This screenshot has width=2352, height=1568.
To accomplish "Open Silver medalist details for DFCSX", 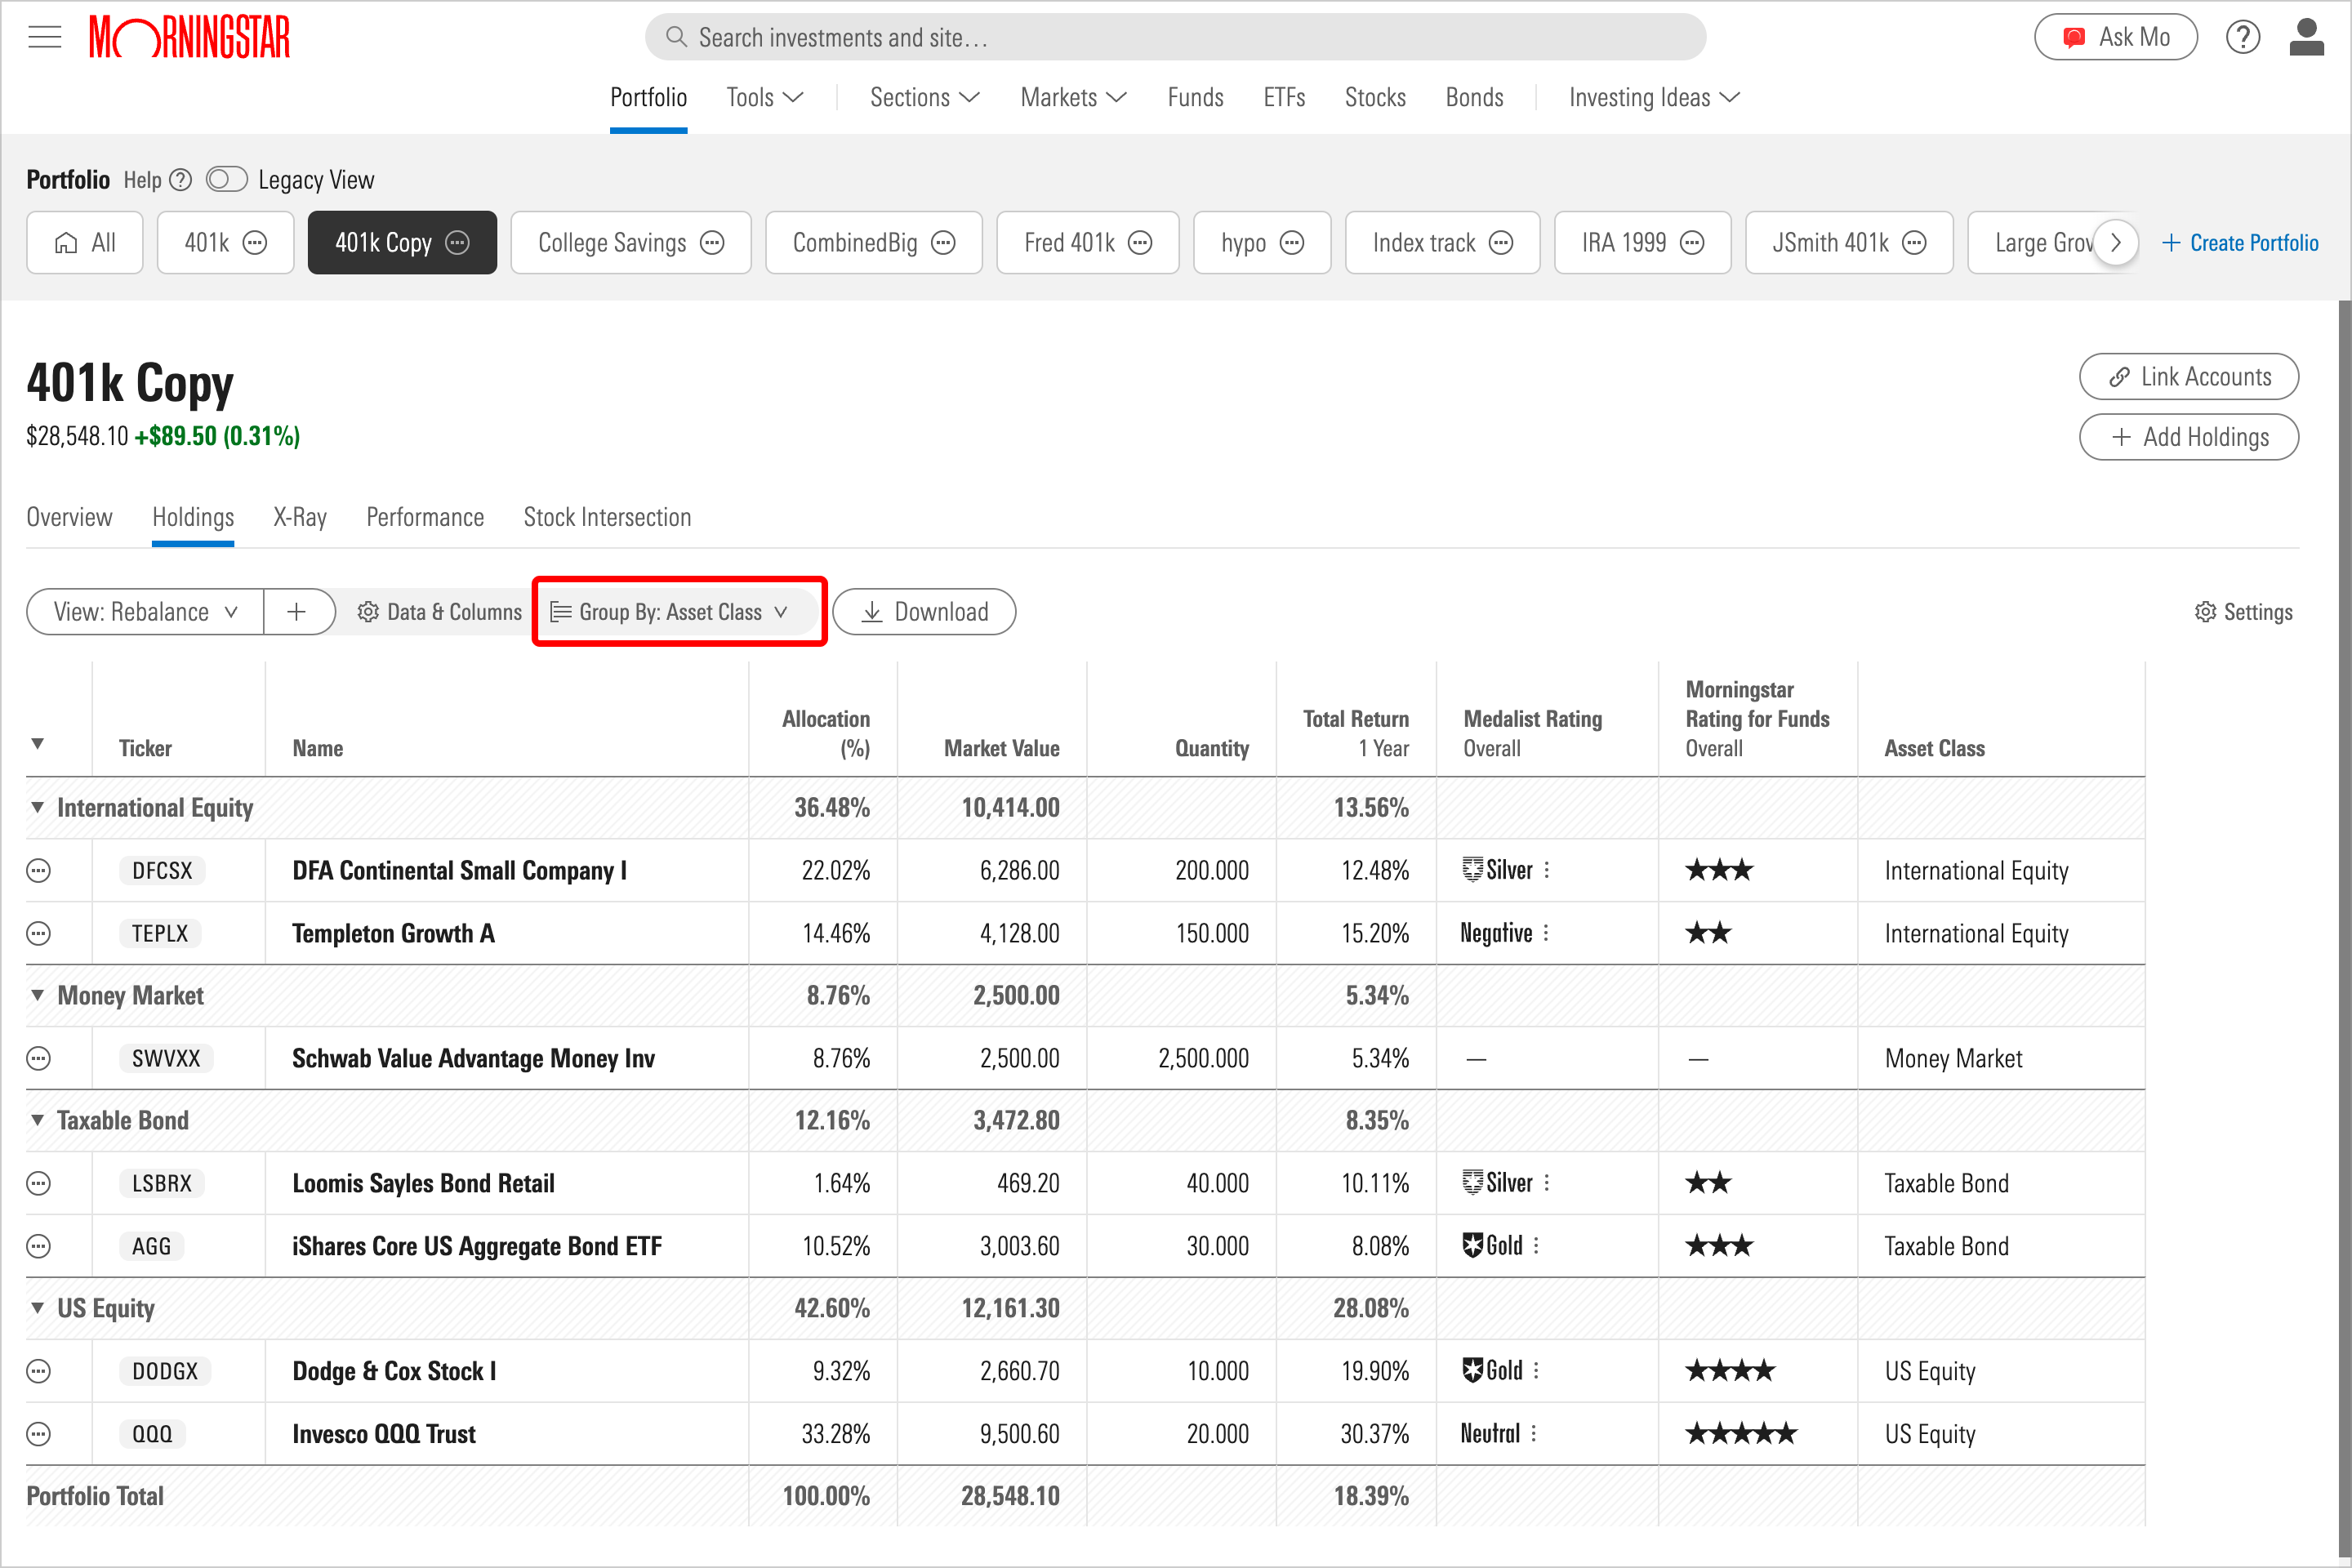I will click(x=1547, y=871).
